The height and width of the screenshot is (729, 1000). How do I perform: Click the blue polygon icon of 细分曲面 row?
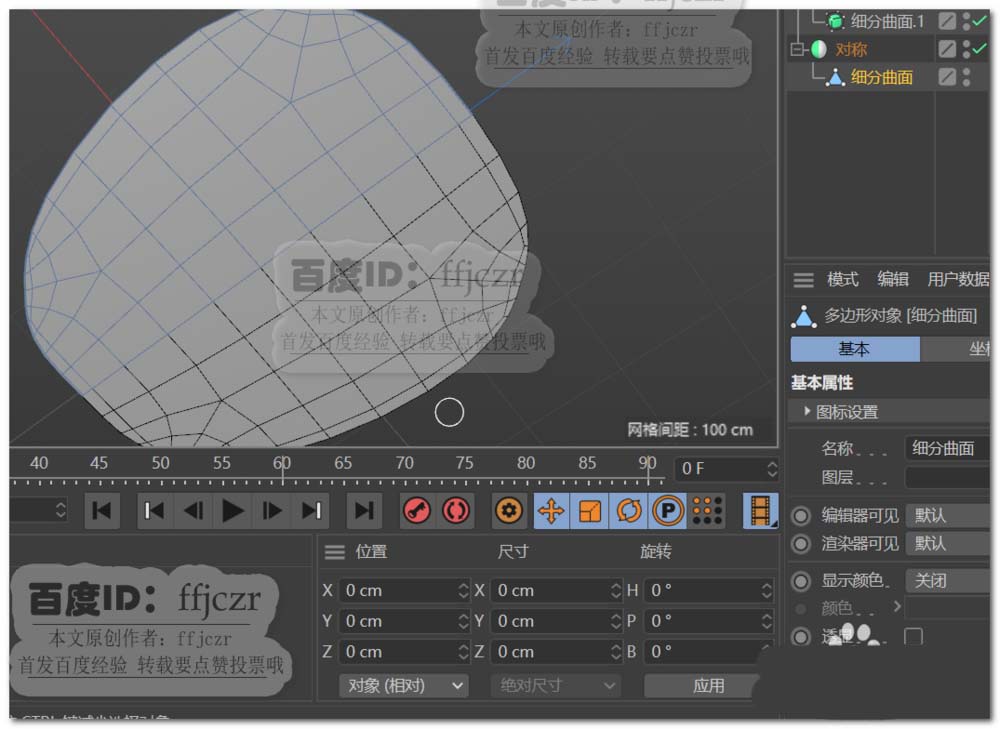835,78
